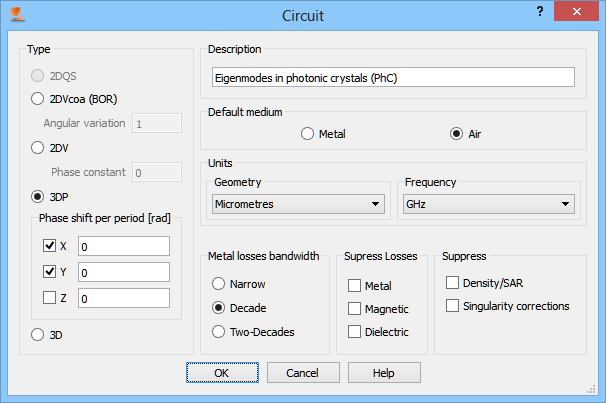This screenshot has height=403, width=606.
Task: Enable suppress Density/SAR option
Action: point(453,284)
